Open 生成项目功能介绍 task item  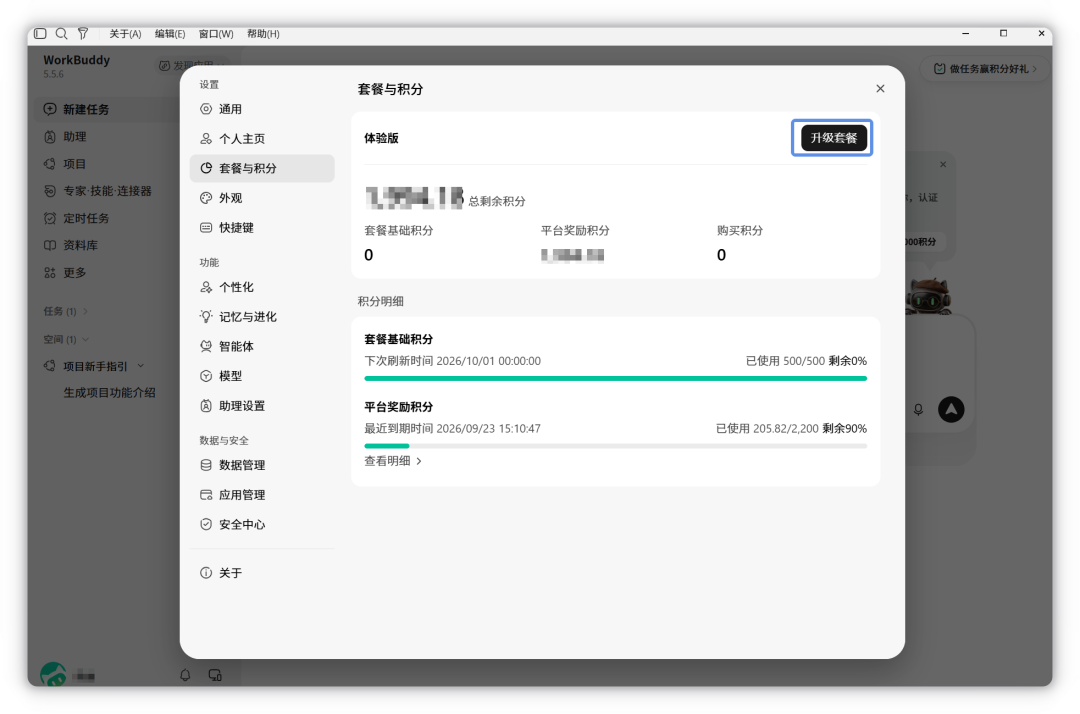[110, 392]
